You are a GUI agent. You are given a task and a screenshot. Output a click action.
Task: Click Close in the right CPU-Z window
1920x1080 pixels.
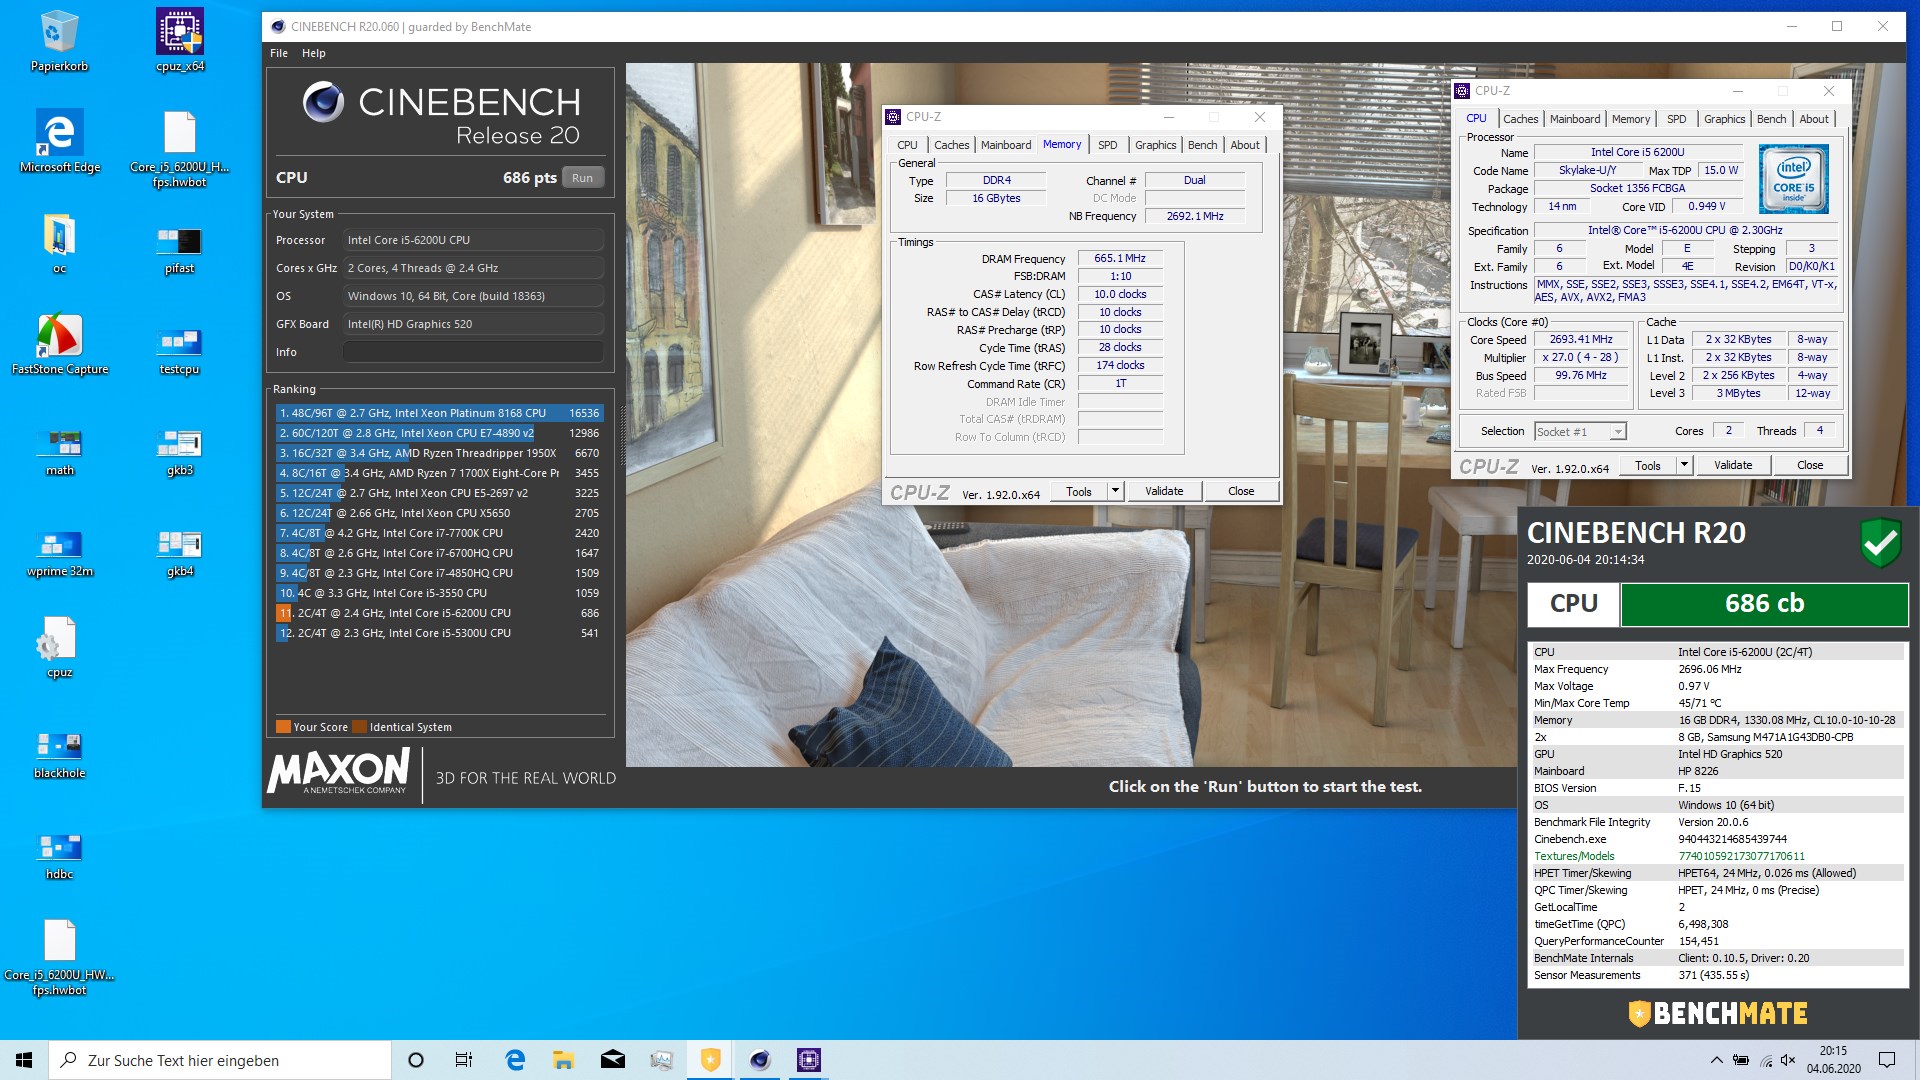point(1810,465)
